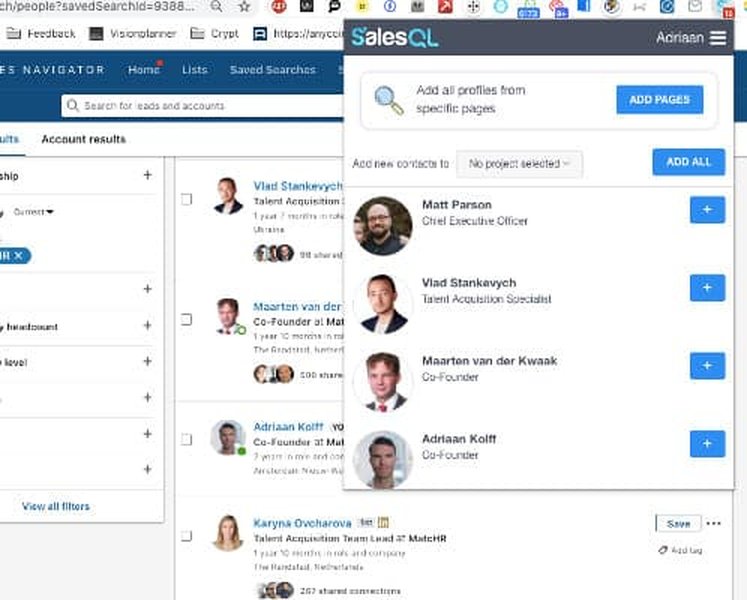Click the SalesQL logo
Viewport: 747px width, 600px height.
tap(394, 38)
